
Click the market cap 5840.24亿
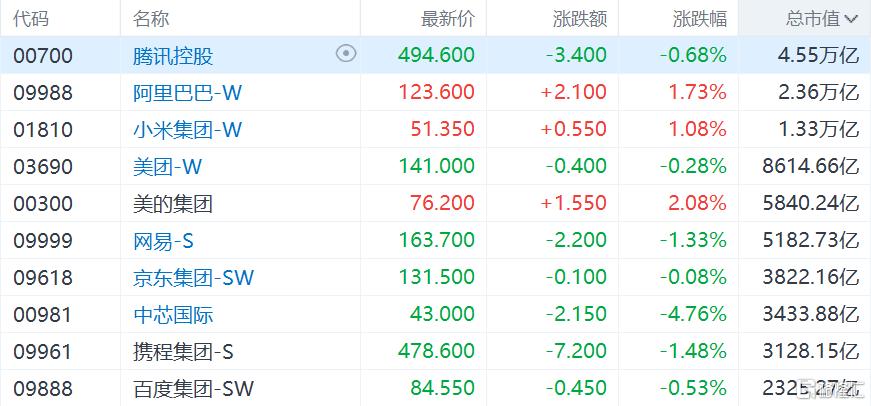coord(811,203)
